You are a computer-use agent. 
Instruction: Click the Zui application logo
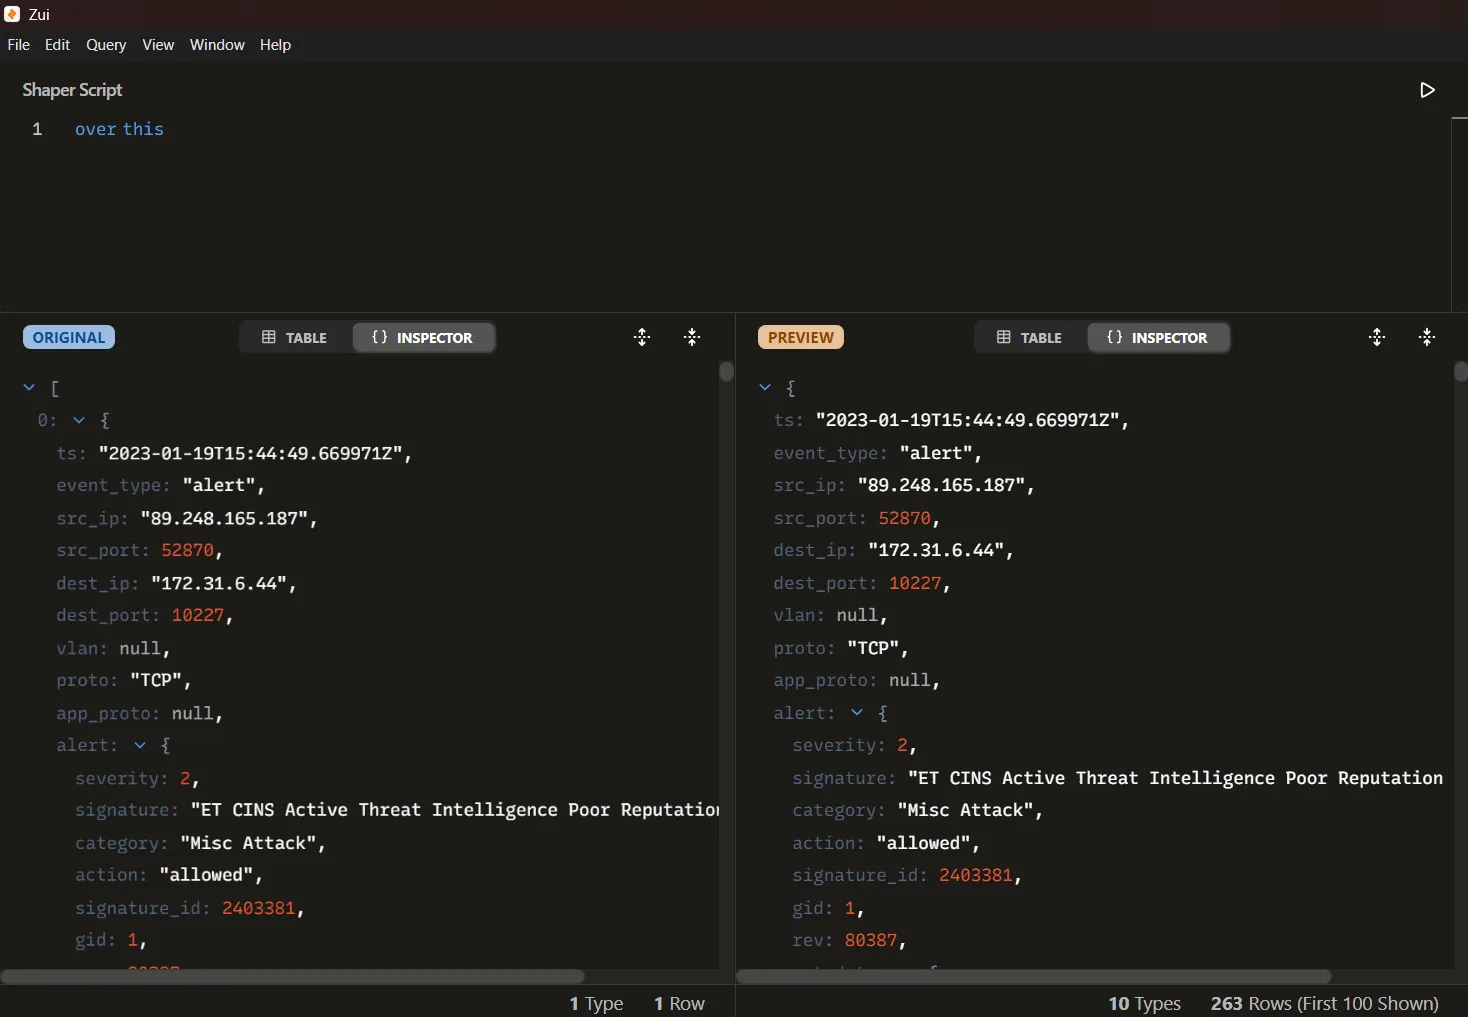pyautogui.click(x=12, y=14)
